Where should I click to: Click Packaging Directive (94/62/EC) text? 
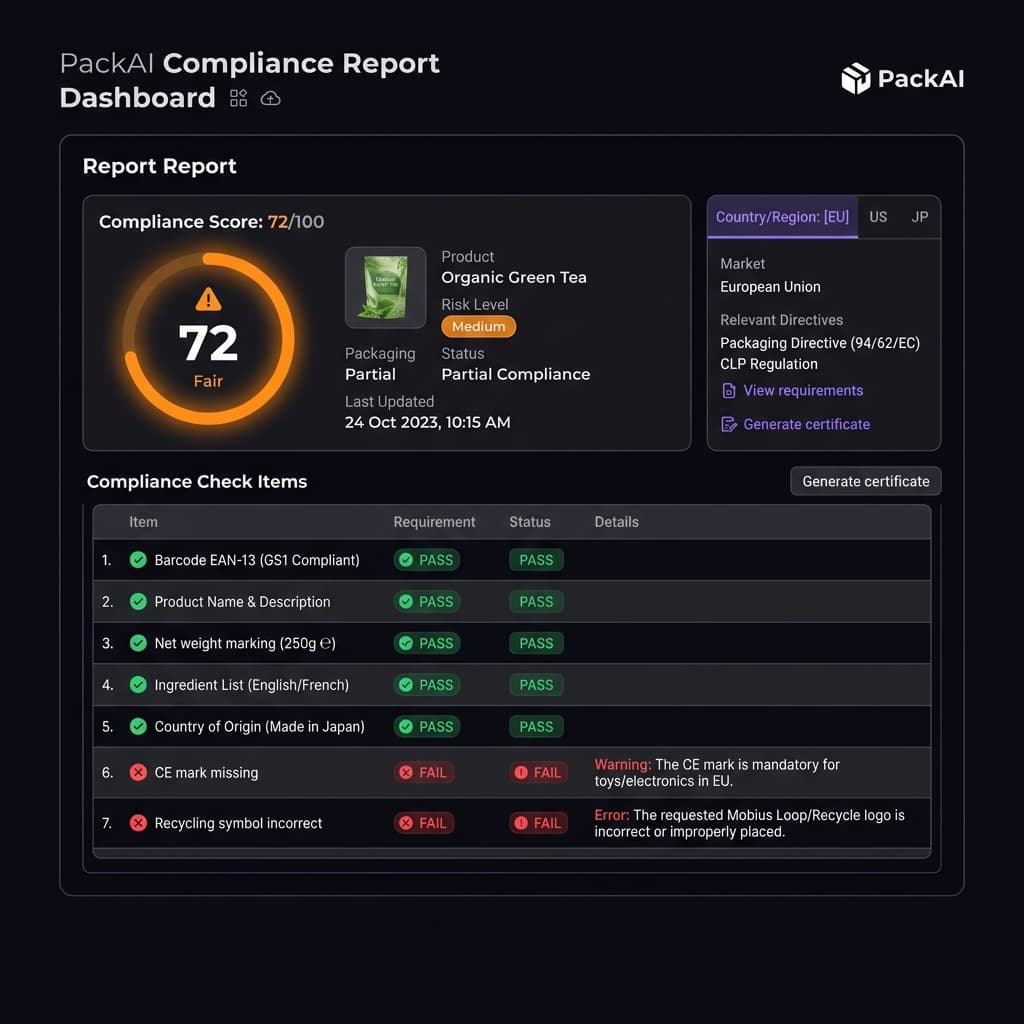tap(820, 343)
